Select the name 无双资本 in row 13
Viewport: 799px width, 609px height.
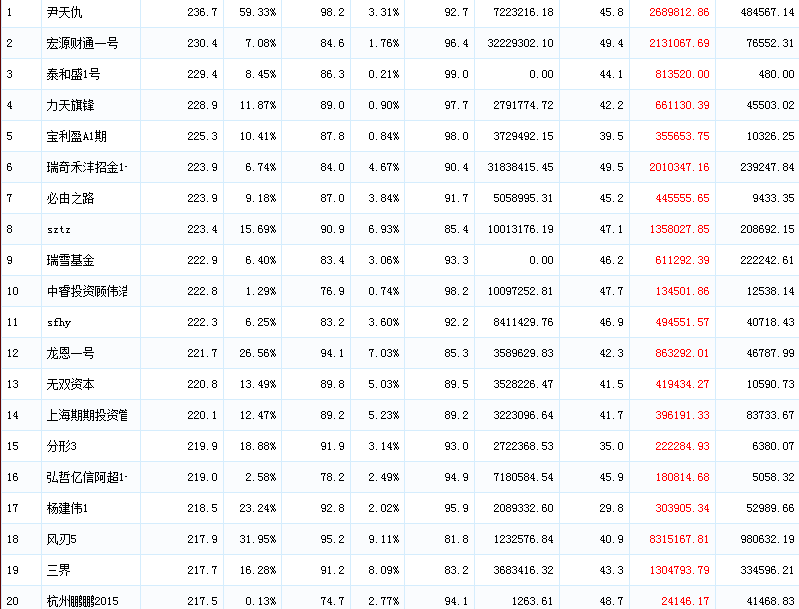pyautogui.click(x=70, y=384)
